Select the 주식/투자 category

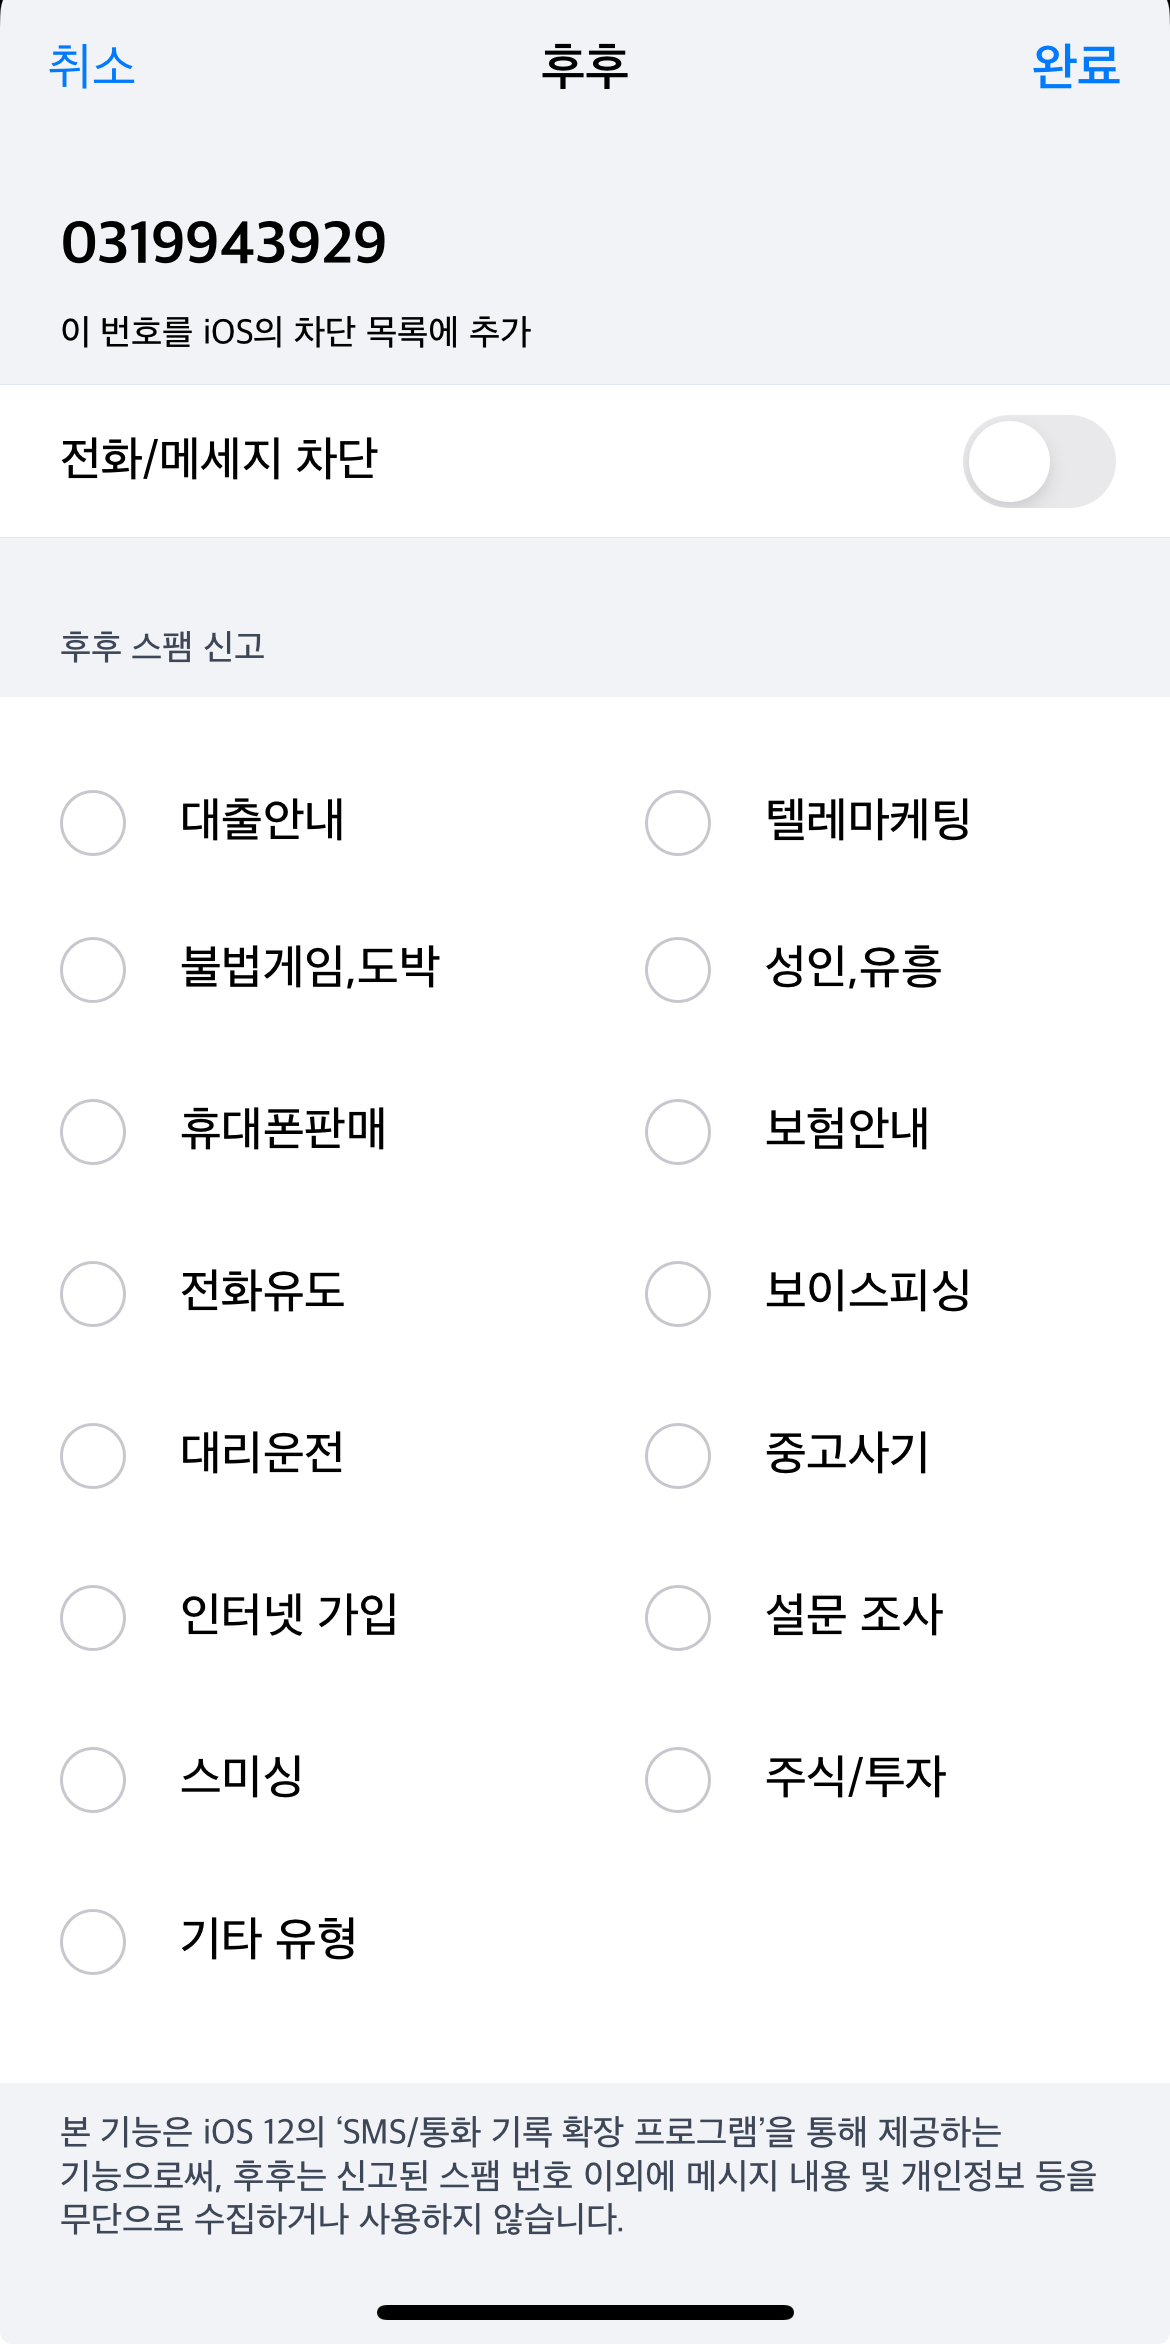pos(678,1780)
